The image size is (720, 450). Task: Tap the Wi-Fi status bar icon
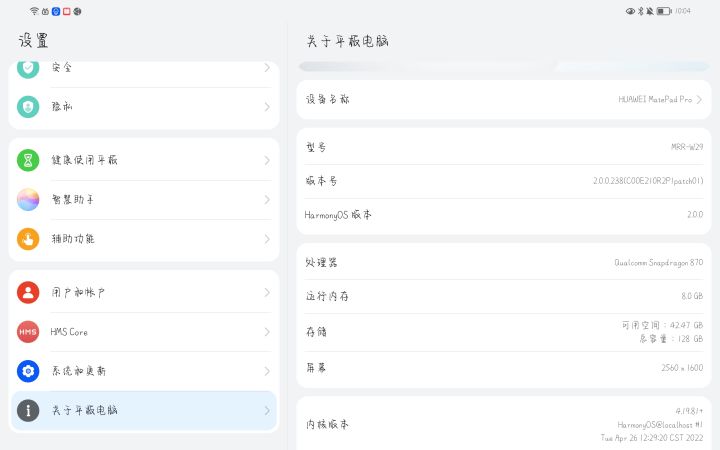34,11
